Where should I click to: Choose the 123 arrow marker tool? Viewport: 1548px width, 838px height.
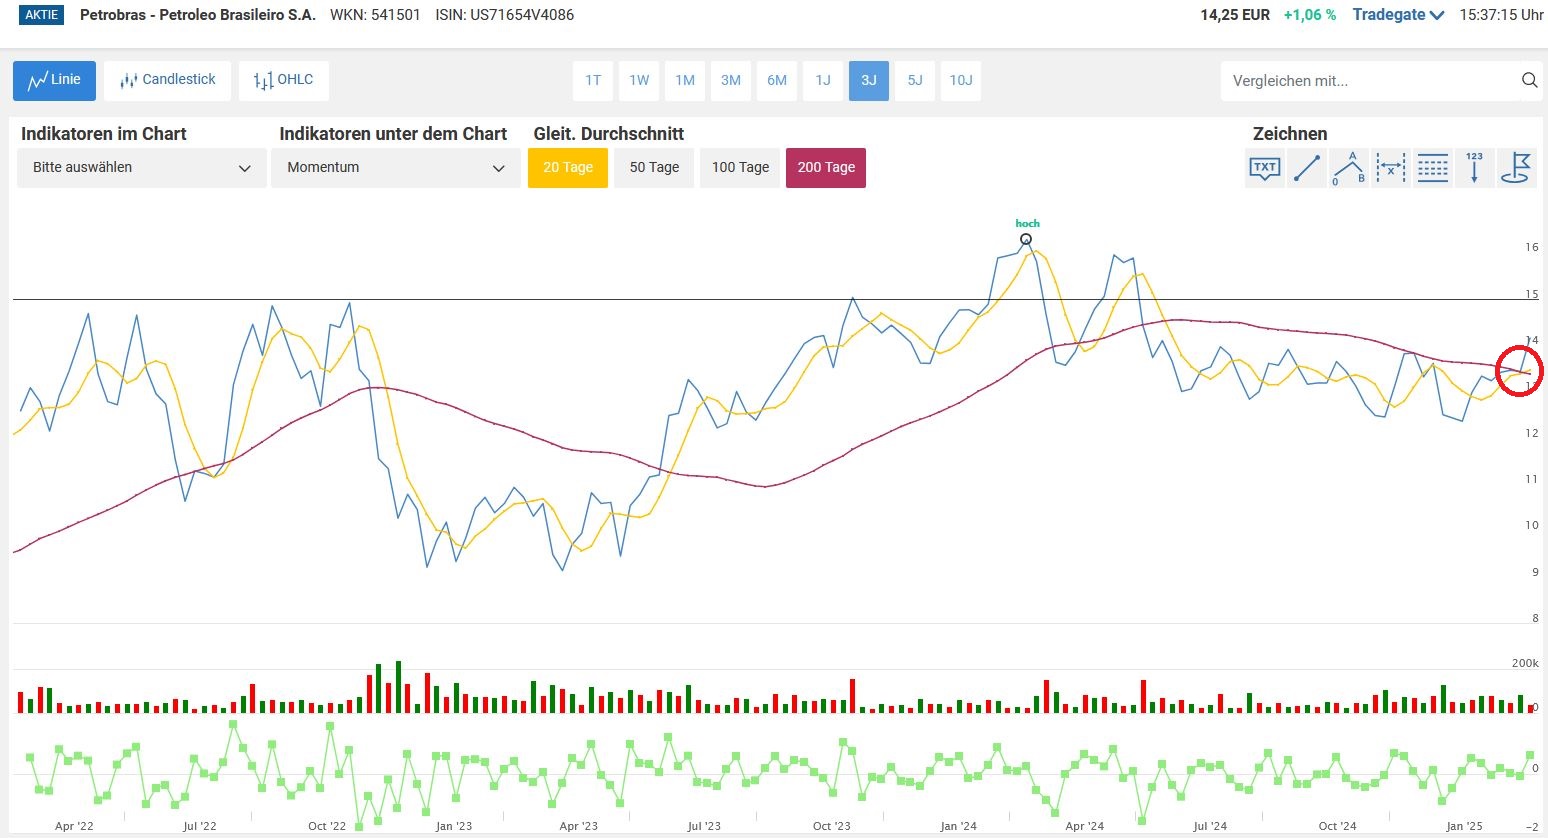(1475, 168)
